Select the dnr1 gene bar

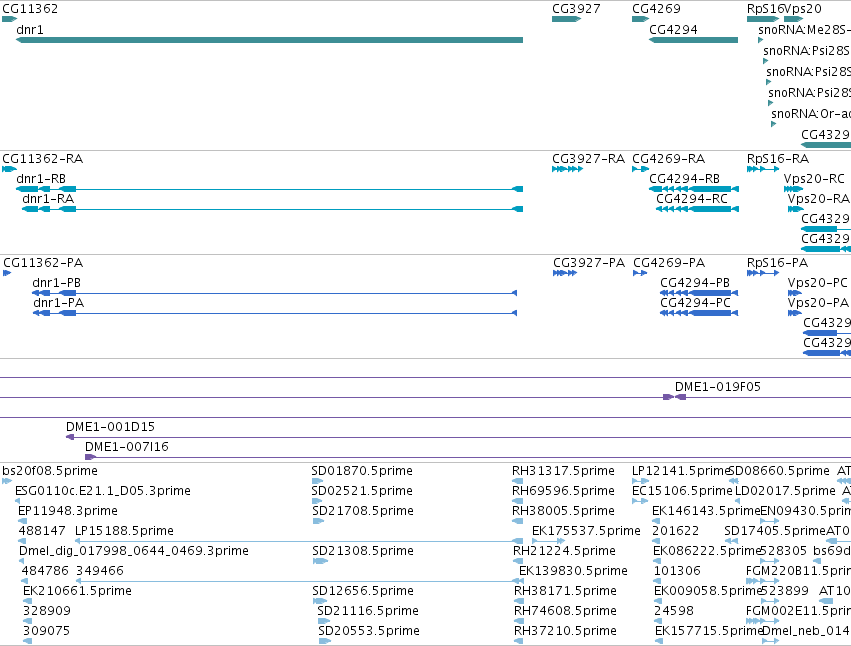[269, 40]
